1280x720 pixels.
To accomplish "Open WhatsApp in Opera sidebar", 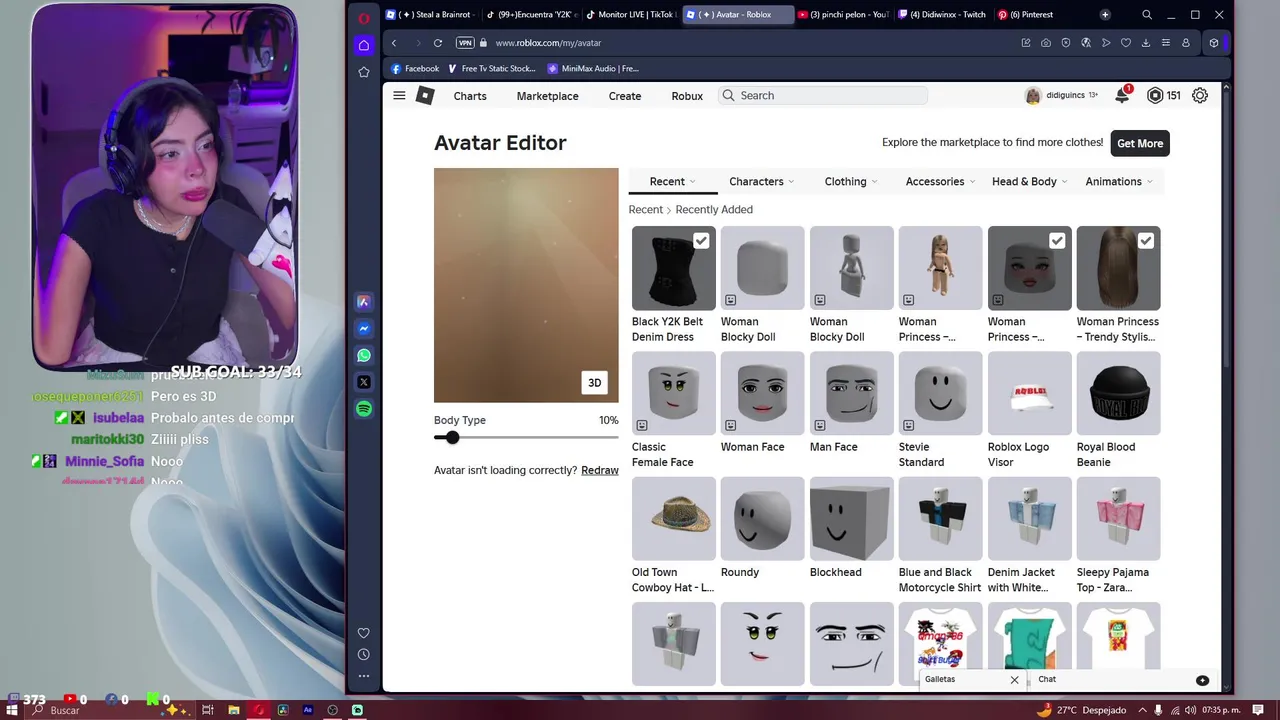I will 364,355.
